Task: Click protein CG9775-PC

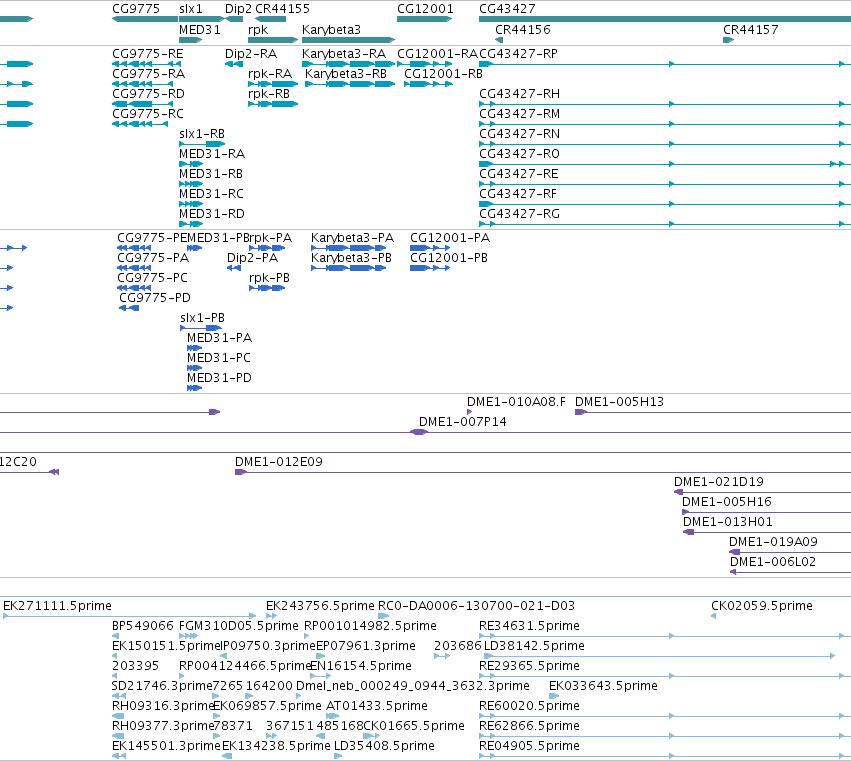Action: (134, 288)
